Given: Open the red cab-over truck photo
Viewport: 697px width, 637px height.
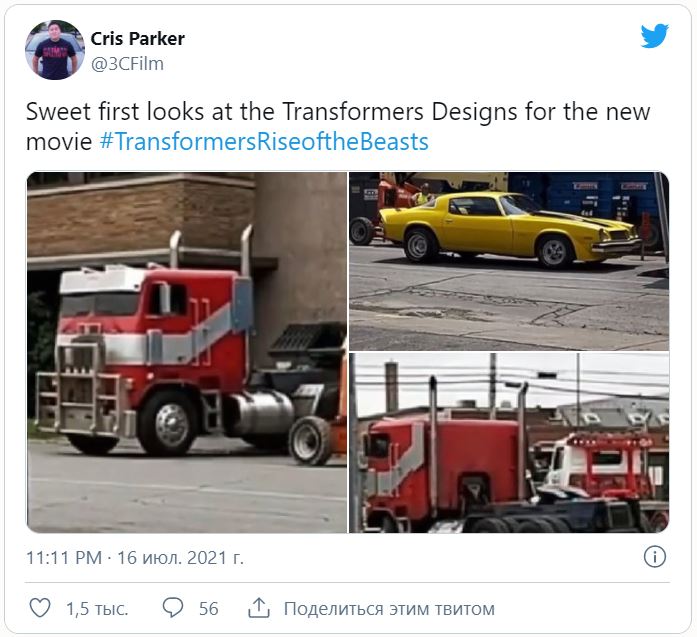Looking at the screenshot, I should coord(187,353).
